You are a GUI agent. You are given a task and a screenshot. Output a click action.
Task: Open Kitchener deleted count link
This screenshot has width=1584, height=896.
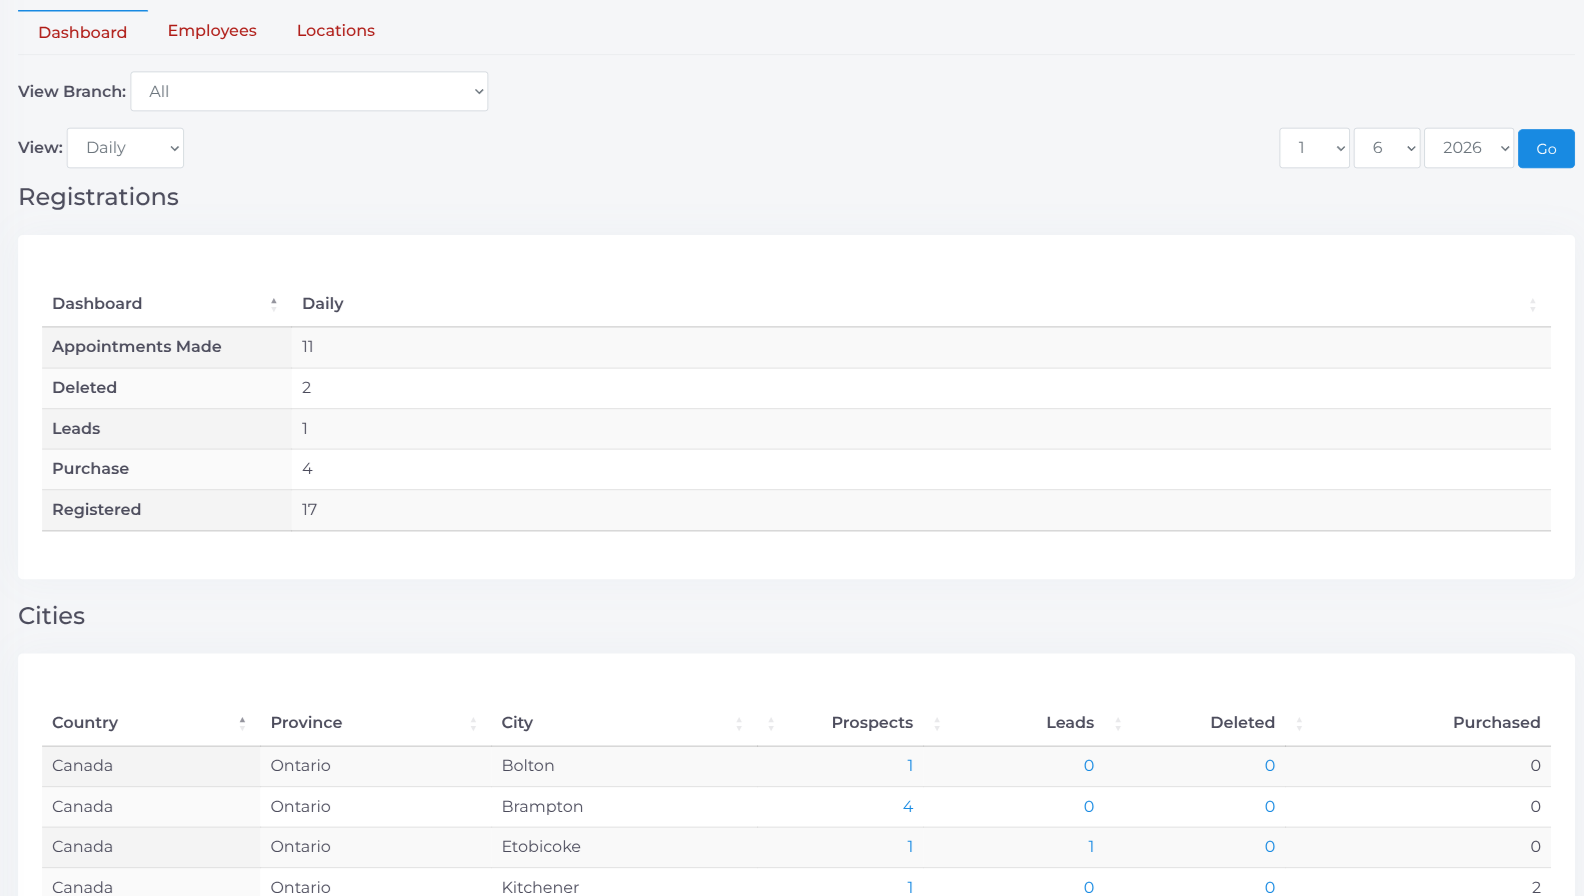(1270, 887)
